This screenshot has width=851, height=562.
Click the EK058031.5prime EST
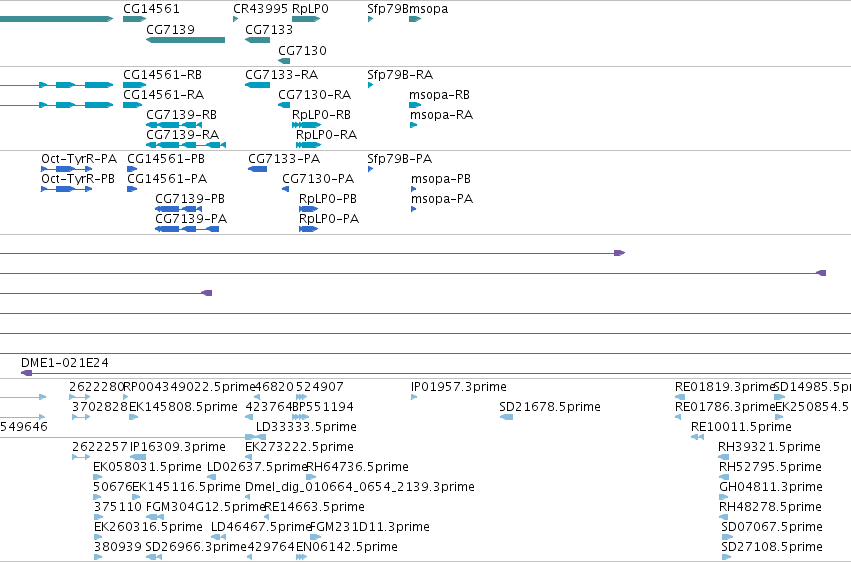(x=98, y=477)
